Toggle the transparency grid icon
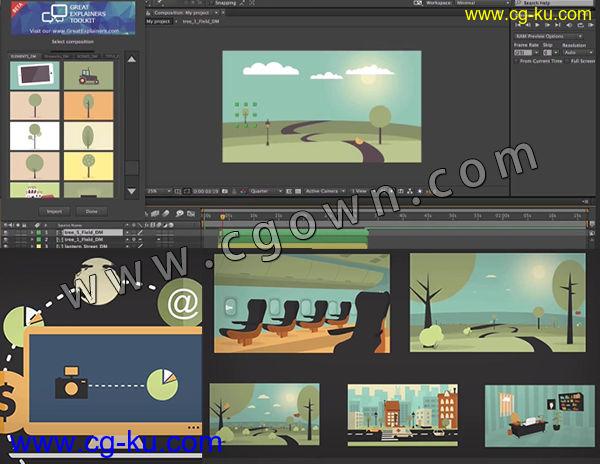This screenshot has width=600, height=464. (x=298, y=191)
